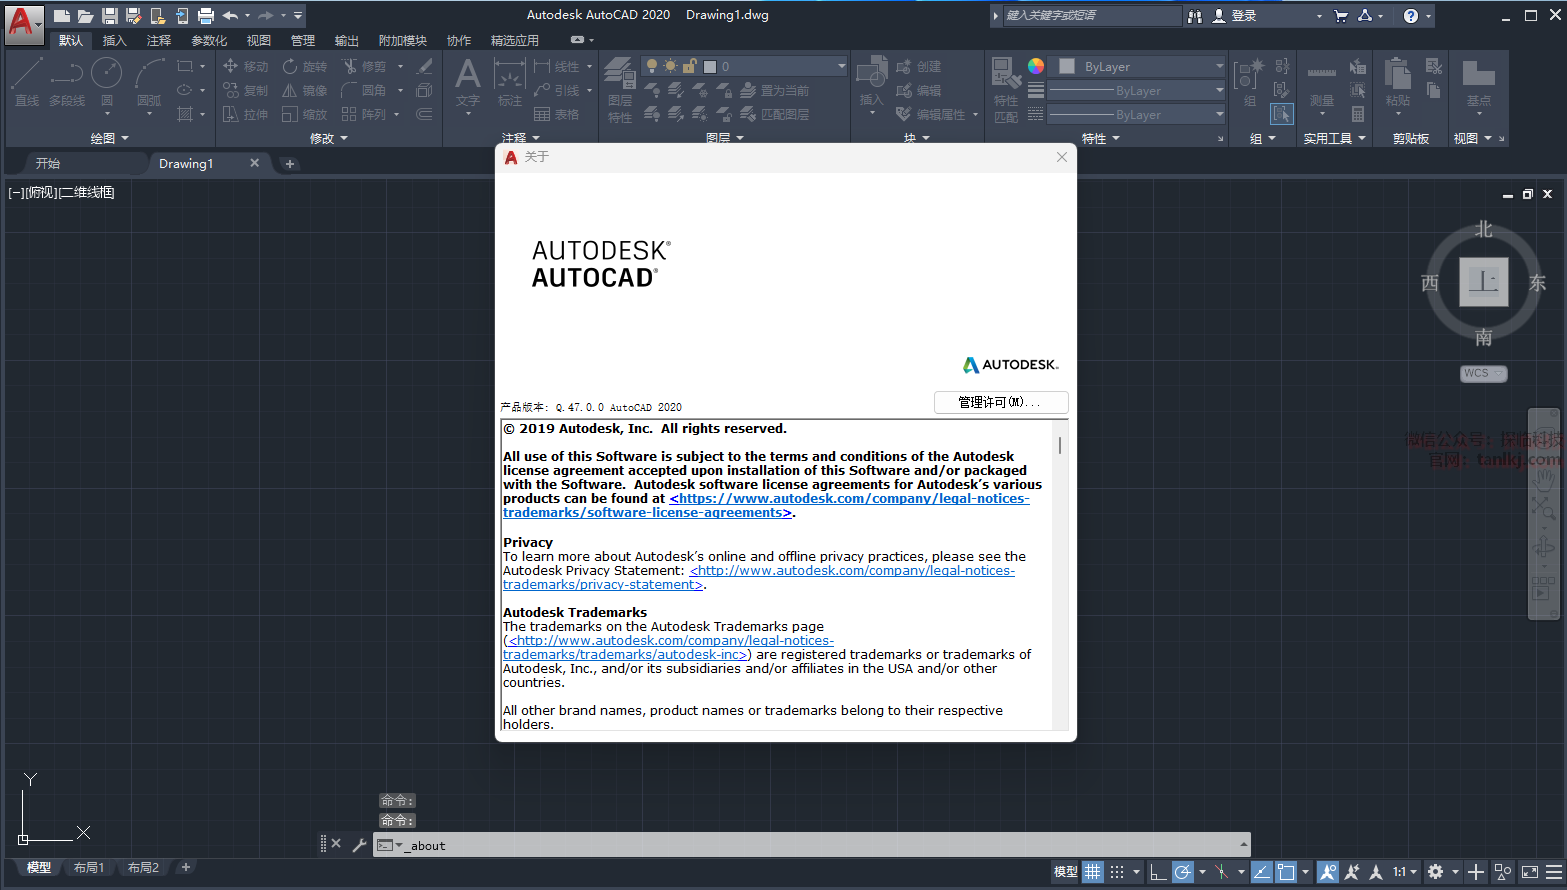Viewport: 1567px width, 890px height.
Task: Expand the 绘图 (Draw) panel flyout
Action: [x=110, y=138]
